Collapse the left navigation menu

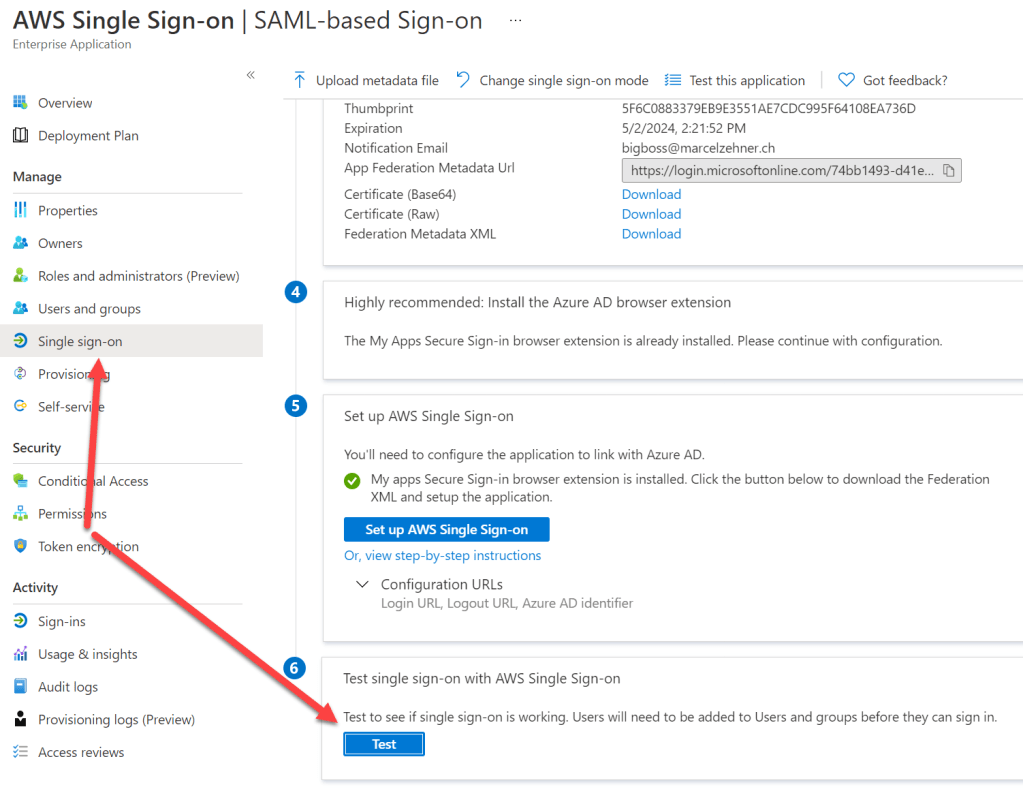[250, 75]
